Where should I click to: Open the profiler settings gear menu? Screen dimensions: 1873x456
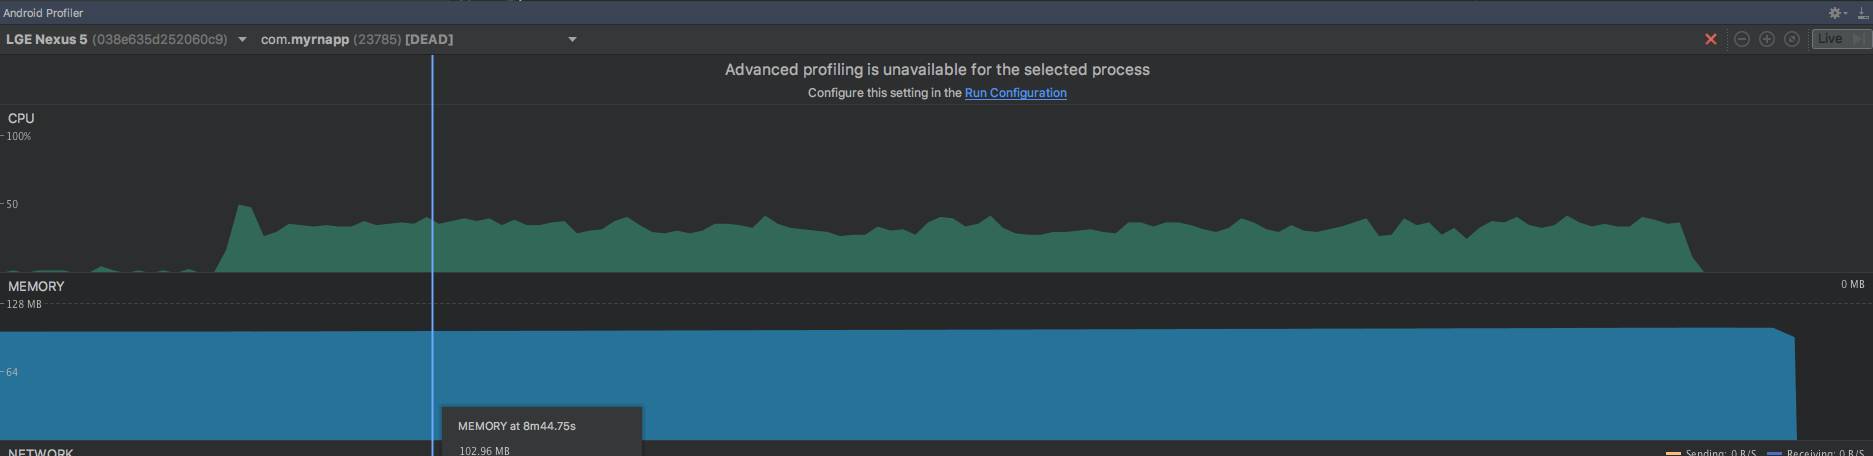tap(1836, 13)
